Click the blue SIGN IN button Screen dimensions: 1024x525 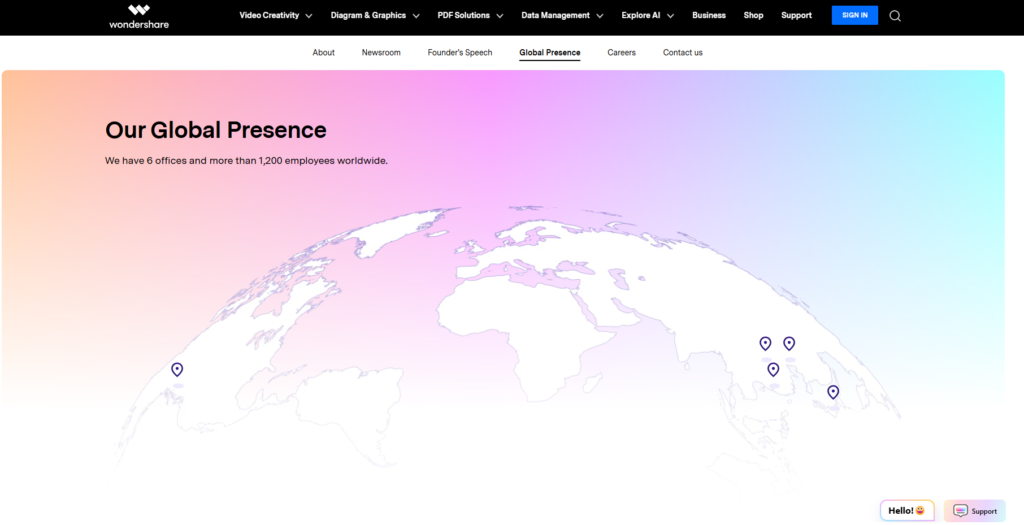point(855,15)
